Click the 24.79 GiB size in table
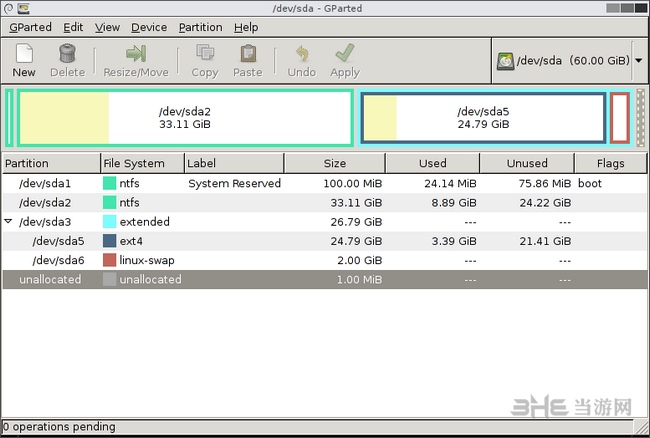The width and height of the screenshot is (650, 438). pyautogui.click(x=356, y=241)
